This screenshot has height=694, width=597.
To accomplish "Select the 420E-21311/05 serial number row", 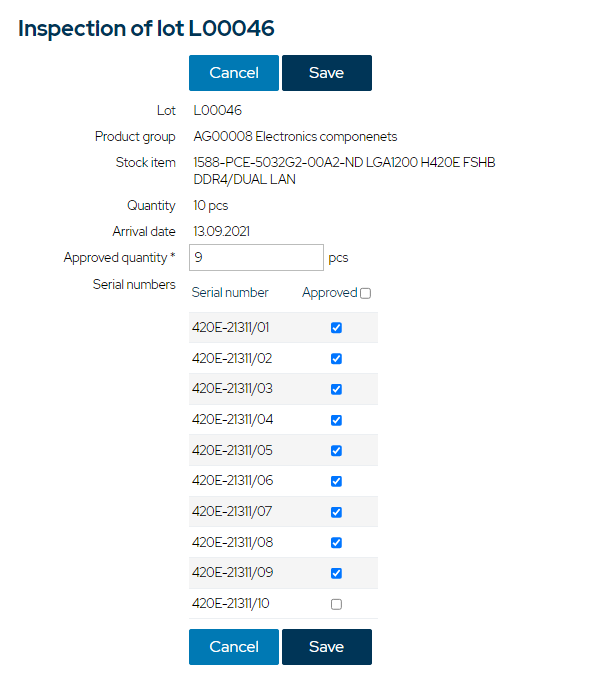I will [283, 450].
